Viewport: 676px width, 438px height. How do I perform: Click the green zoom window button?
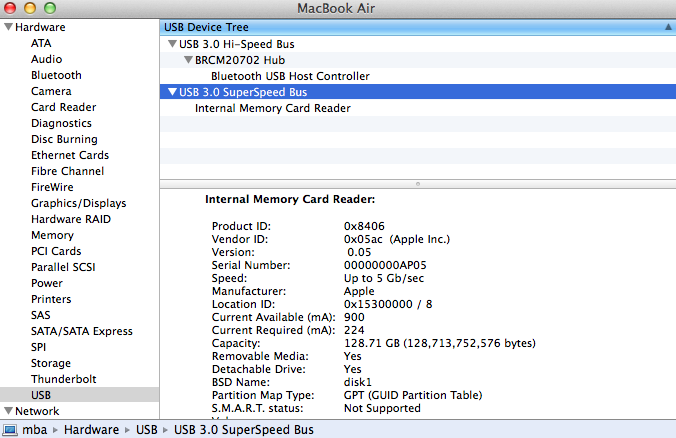point(50,8)
